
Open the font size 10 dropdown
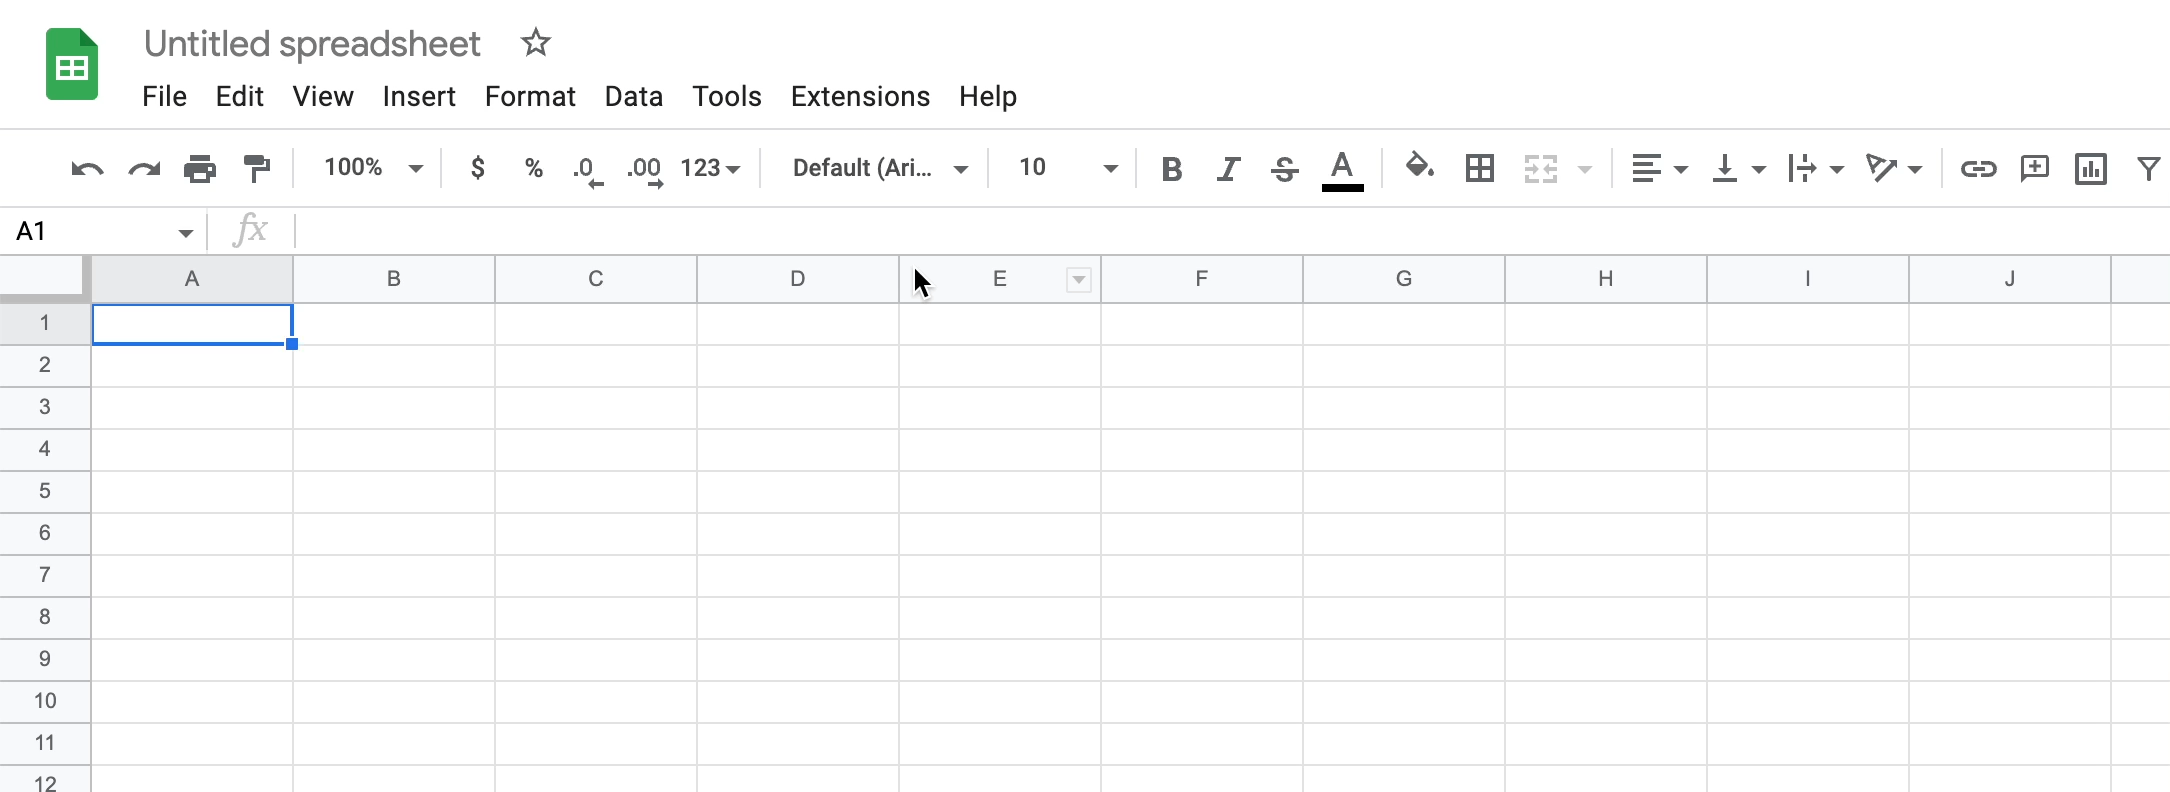tap(1067, 168)
